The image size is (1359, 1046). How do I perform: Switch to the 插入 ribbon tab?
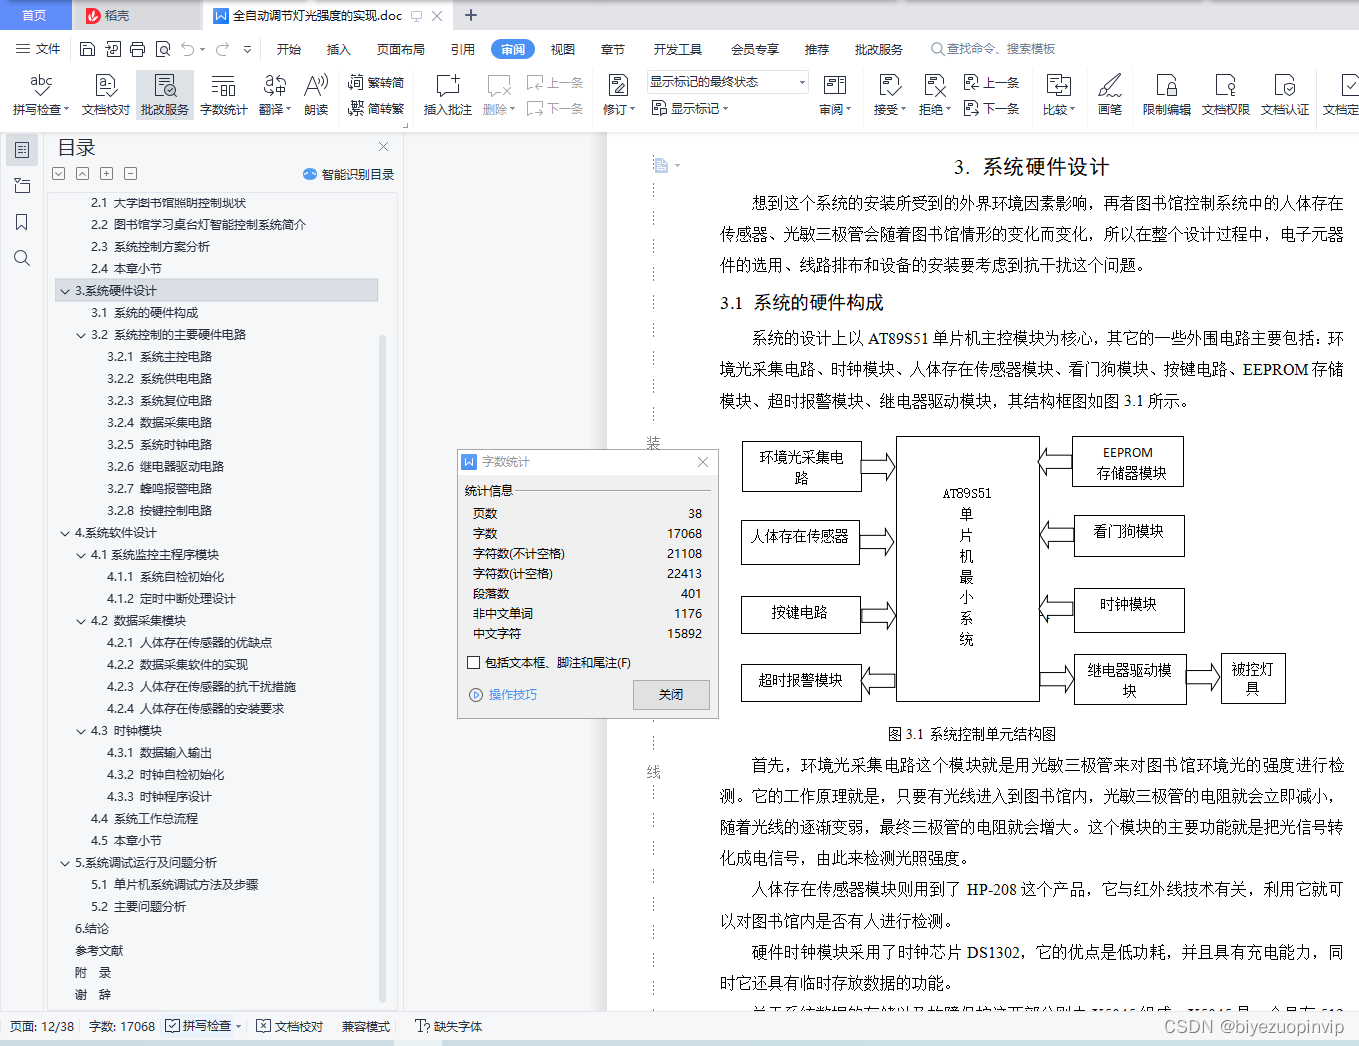pos(339,49)
